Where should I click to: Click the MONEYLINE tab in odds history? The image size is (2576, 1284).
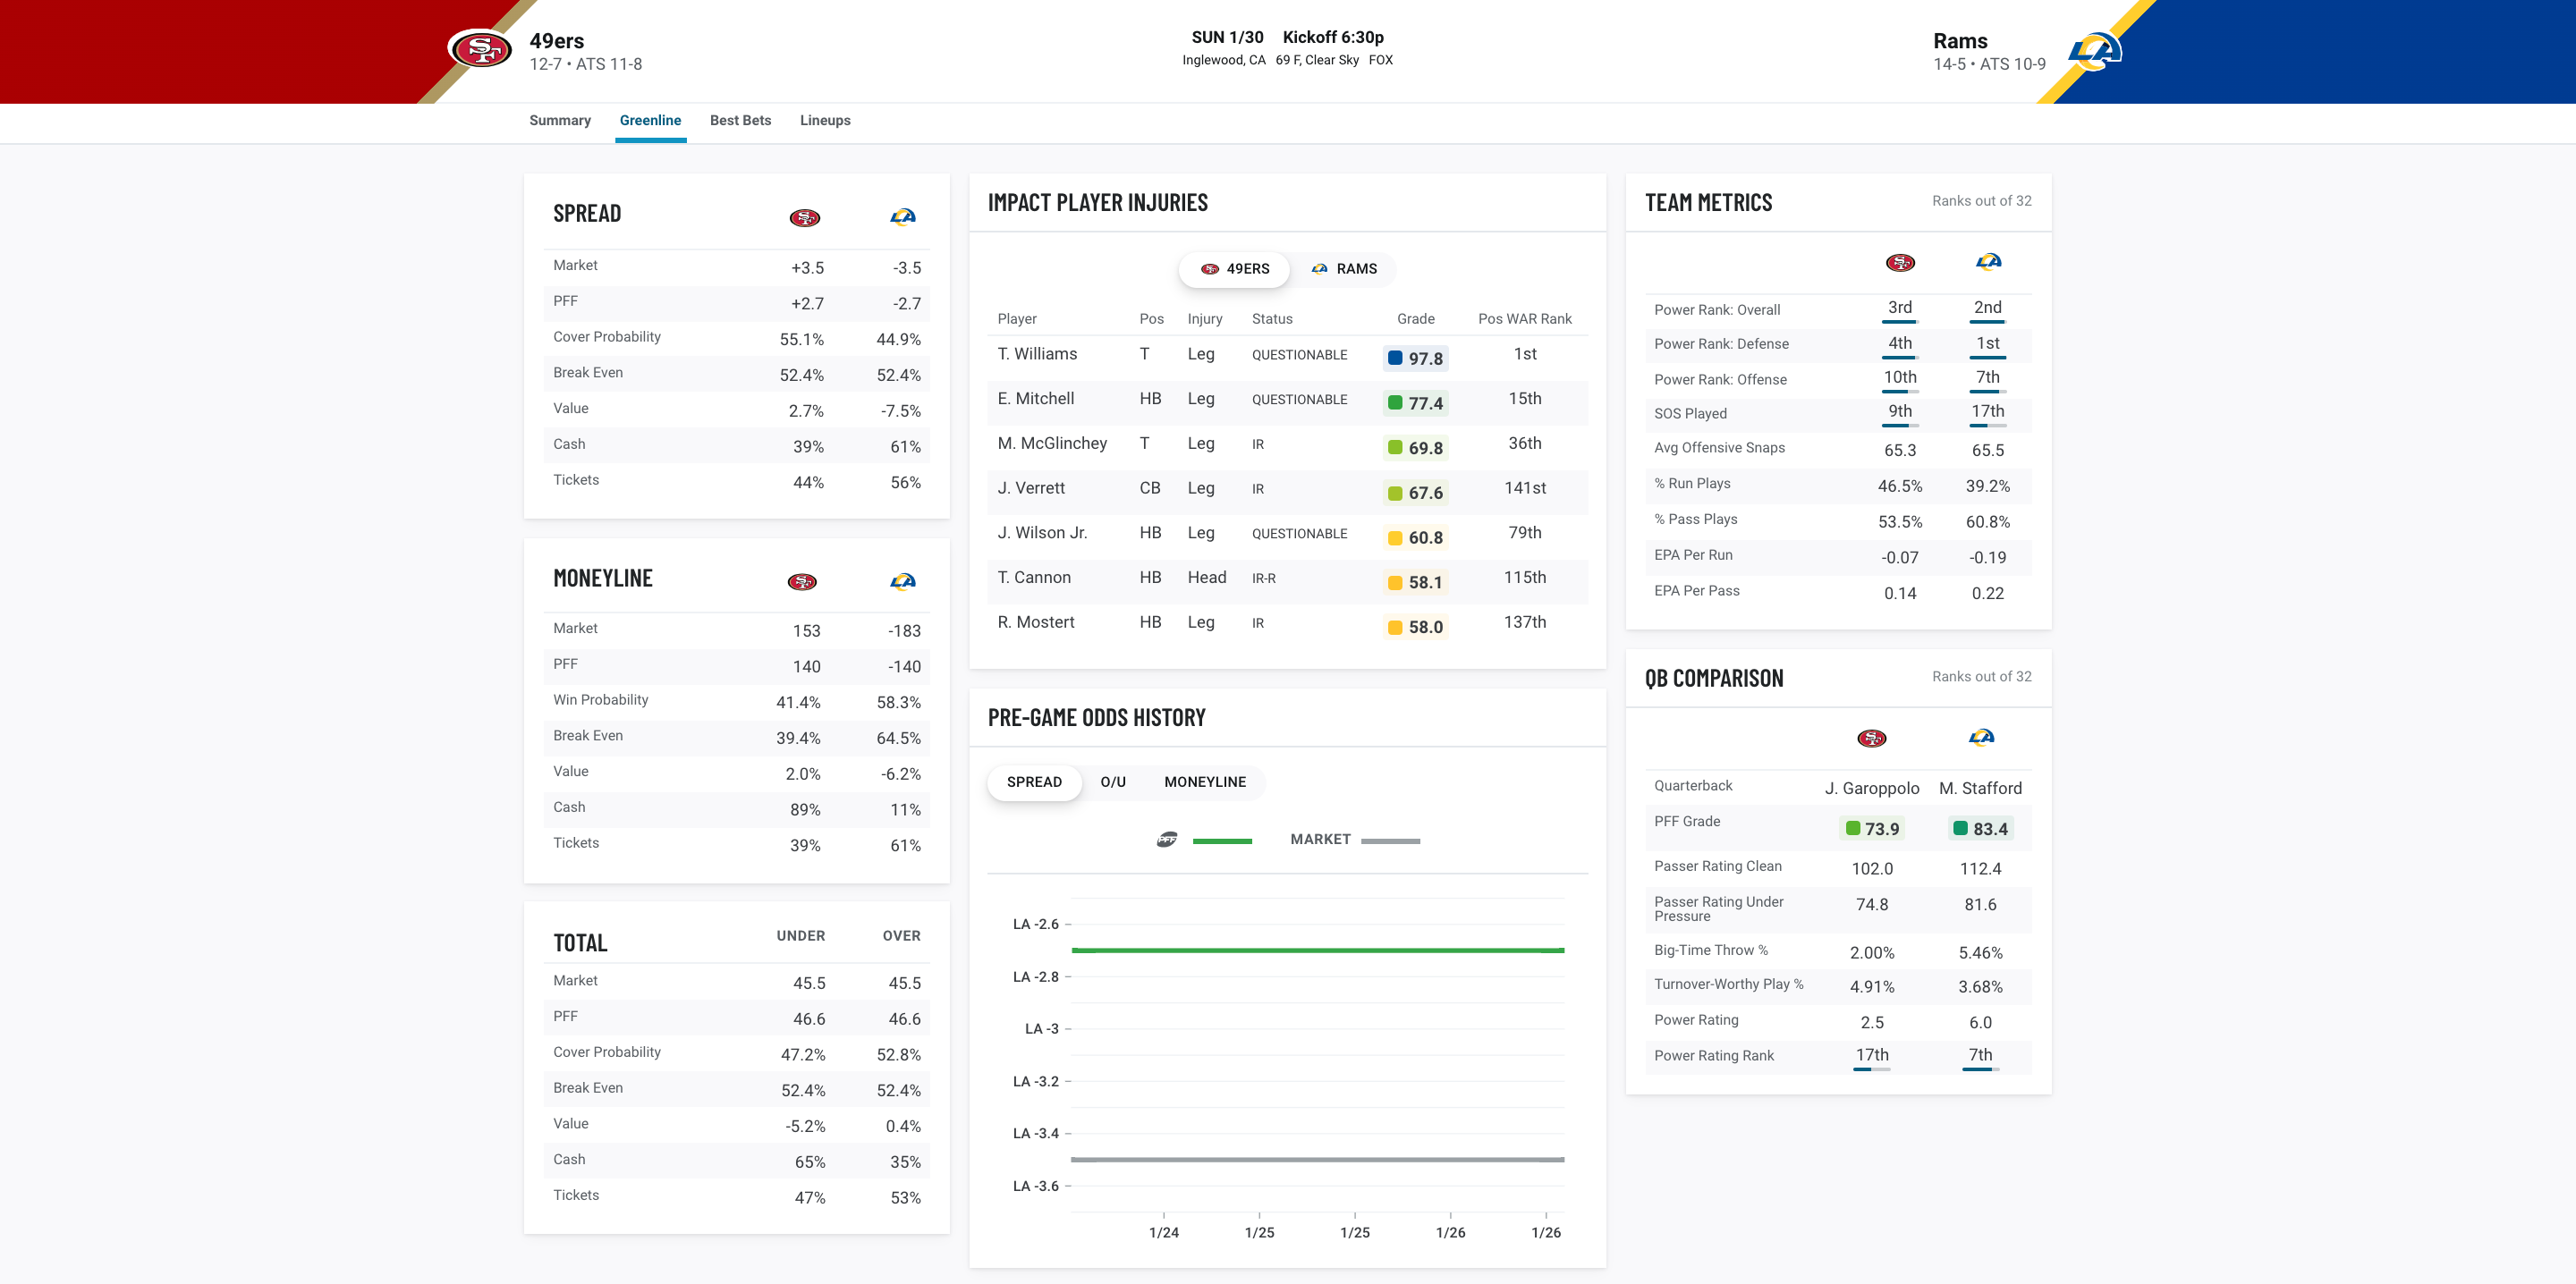coord(1204,781)
